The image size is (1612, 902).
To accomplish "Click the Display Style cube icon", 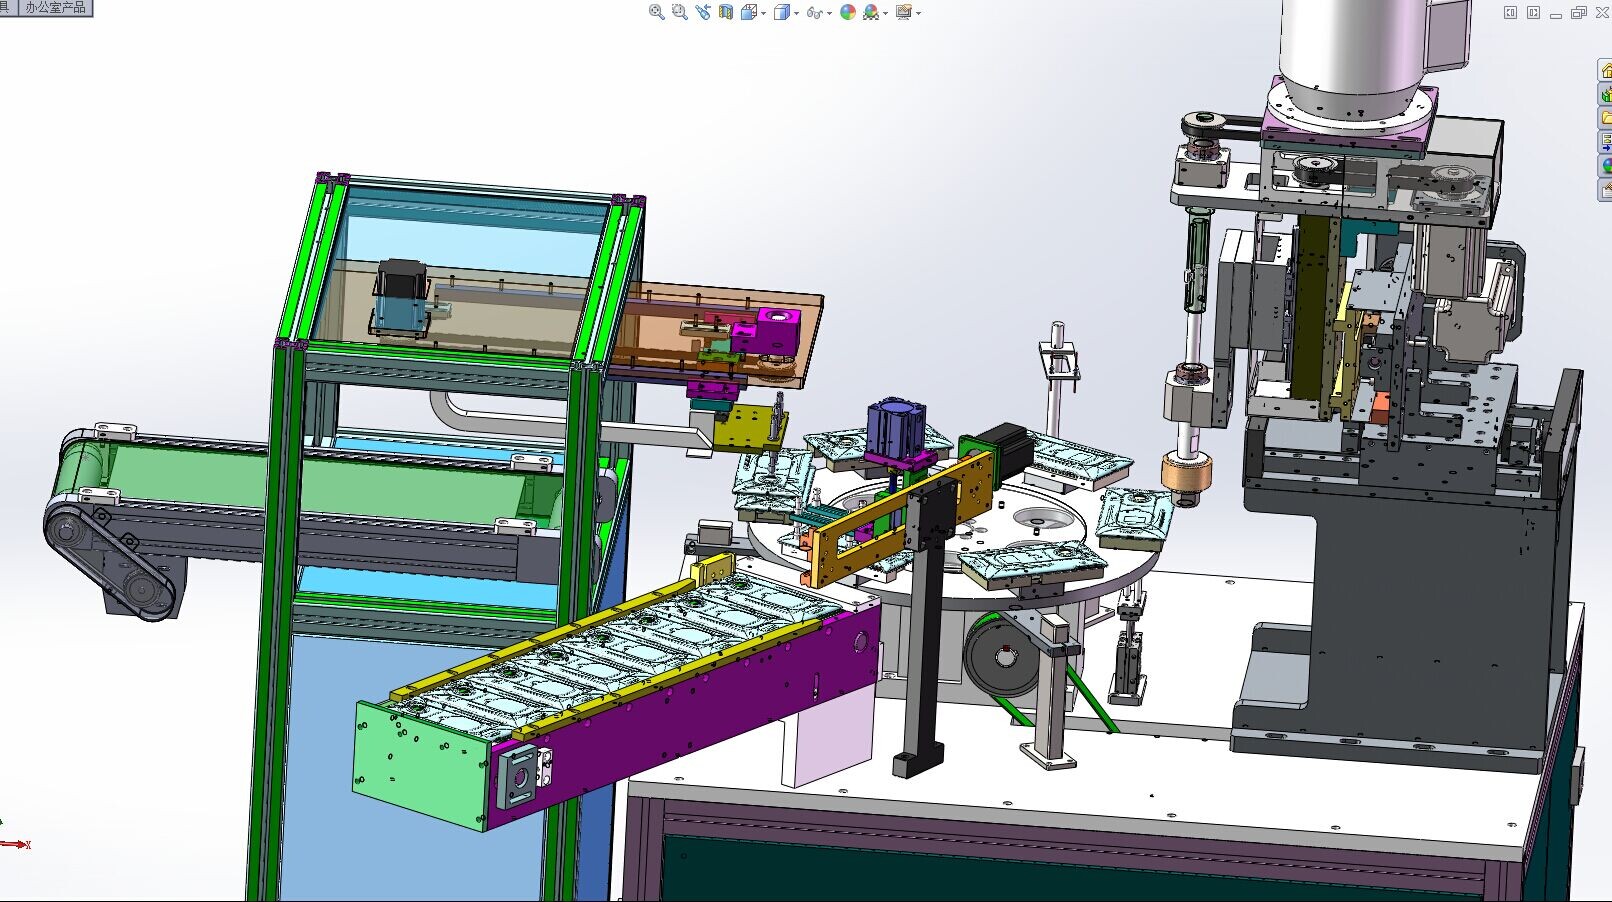I will [782, 12].
